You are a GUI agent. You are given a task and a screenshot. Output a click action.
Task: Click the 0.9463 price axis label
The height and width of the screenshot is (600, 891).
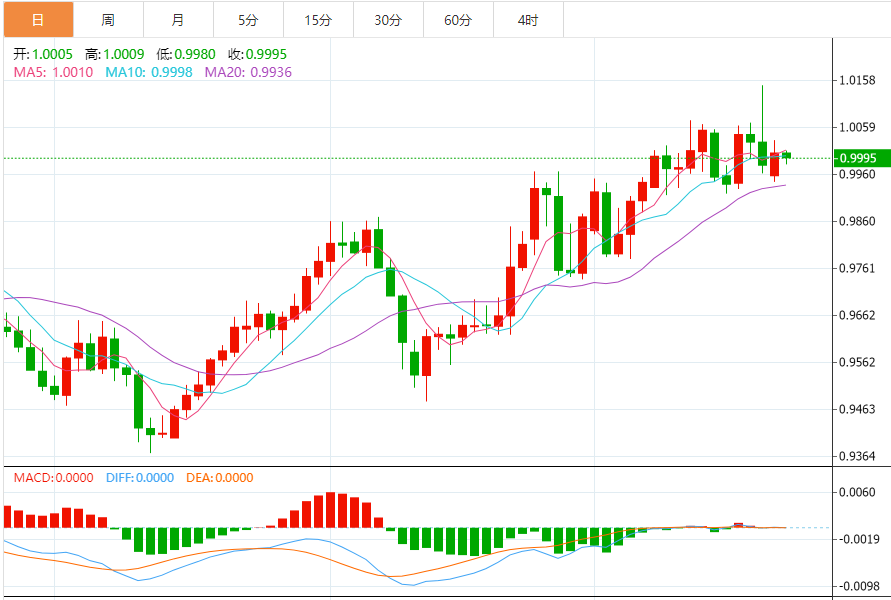tap(857, 409)
